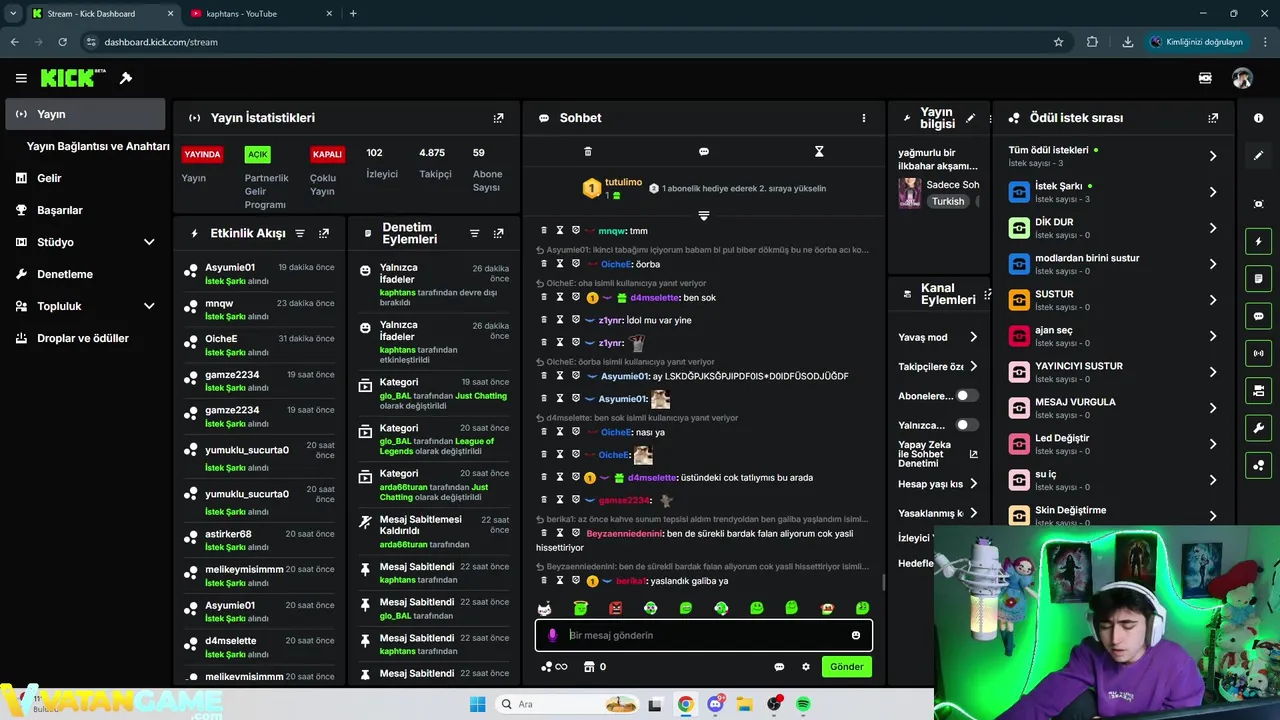Open filter icon in Etkinlik Akışı header
This screenshot has height=720, width=1280.
point(300,233)
